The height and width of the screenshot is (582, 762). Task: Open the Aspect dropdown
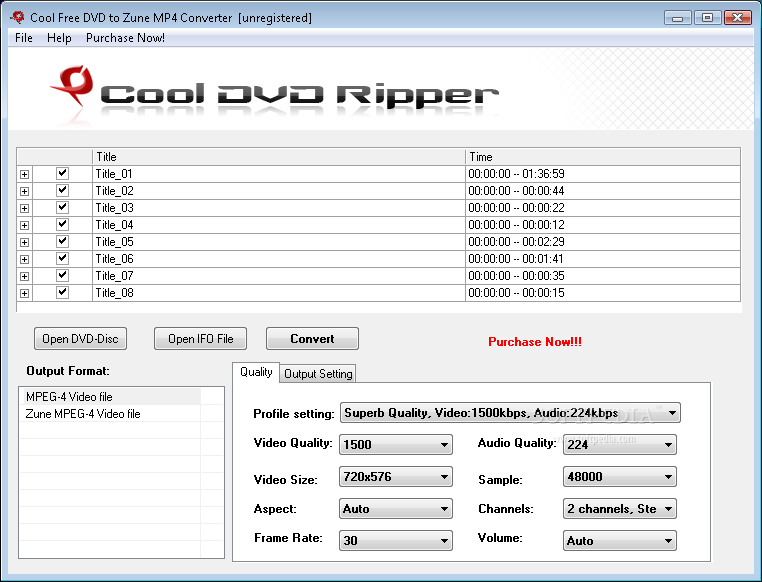(x=396, y=509)
